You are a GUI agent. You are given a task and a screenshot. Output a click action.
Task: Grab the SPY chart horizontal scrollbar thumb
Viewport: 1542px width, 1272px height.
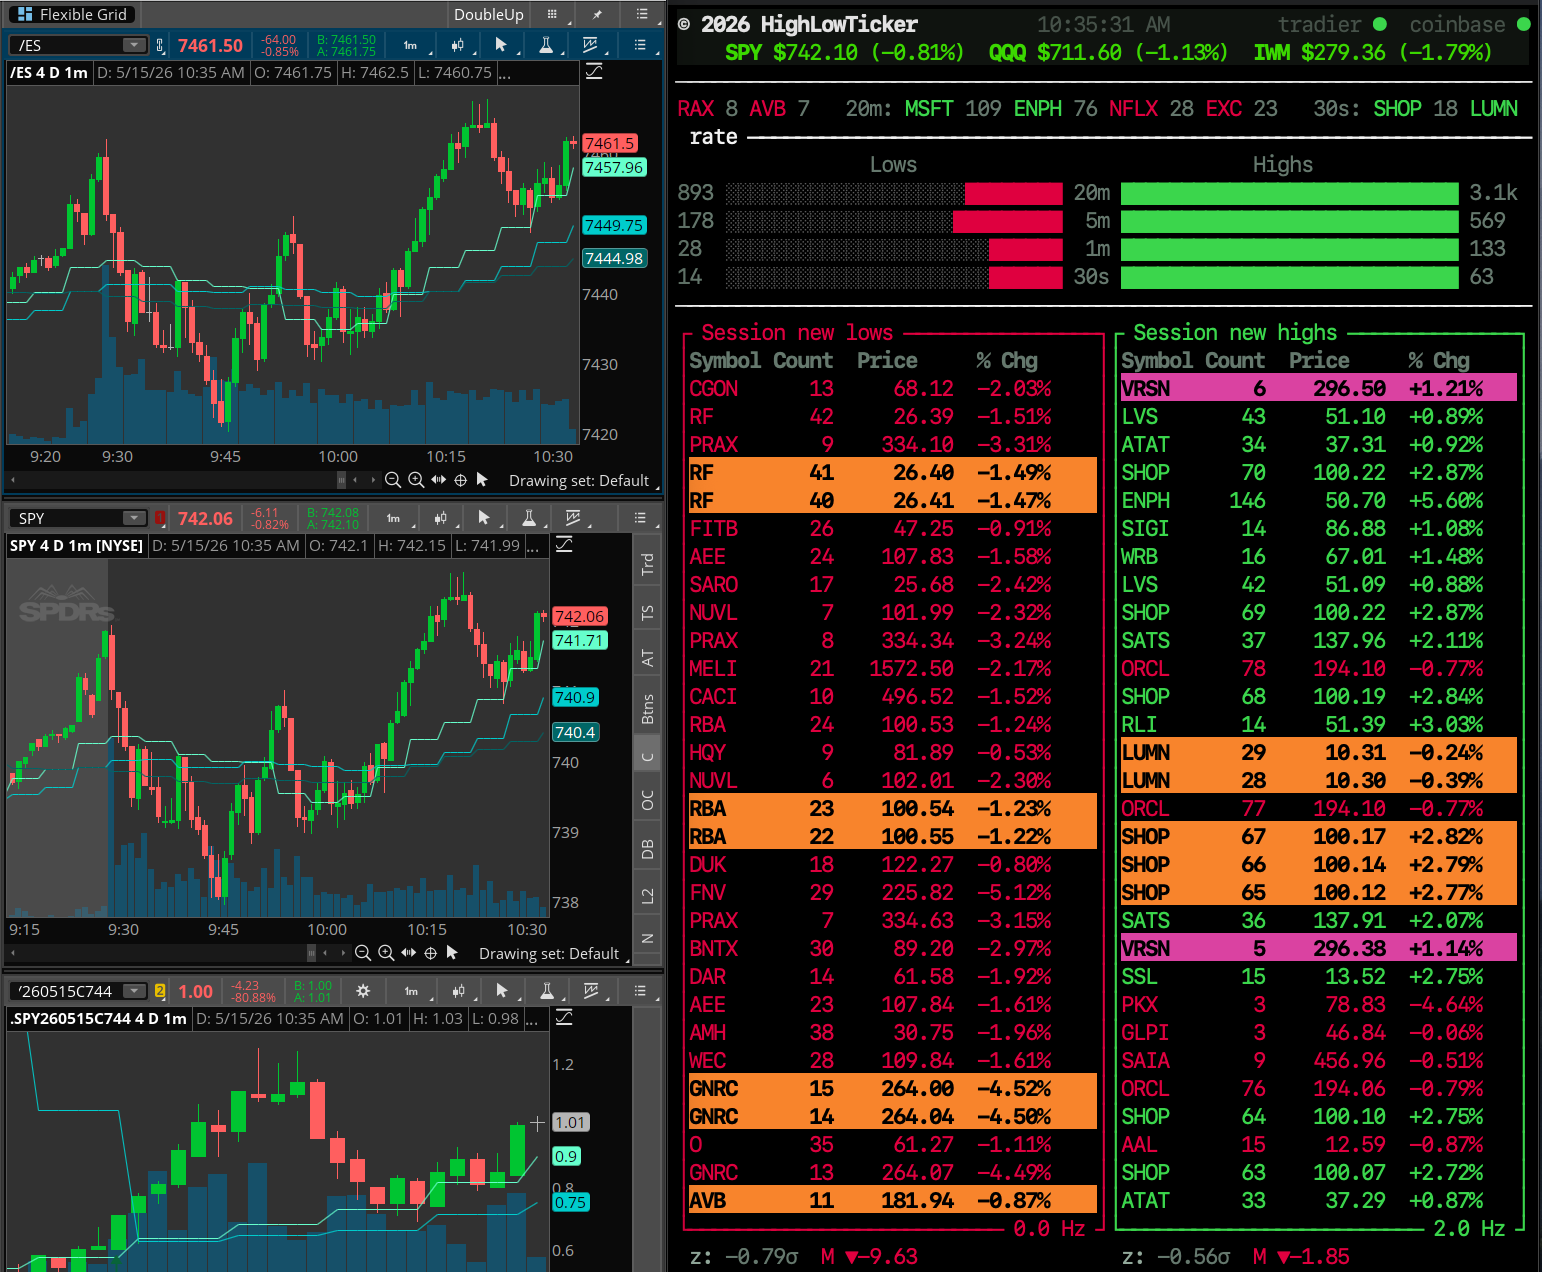point(312,953)
